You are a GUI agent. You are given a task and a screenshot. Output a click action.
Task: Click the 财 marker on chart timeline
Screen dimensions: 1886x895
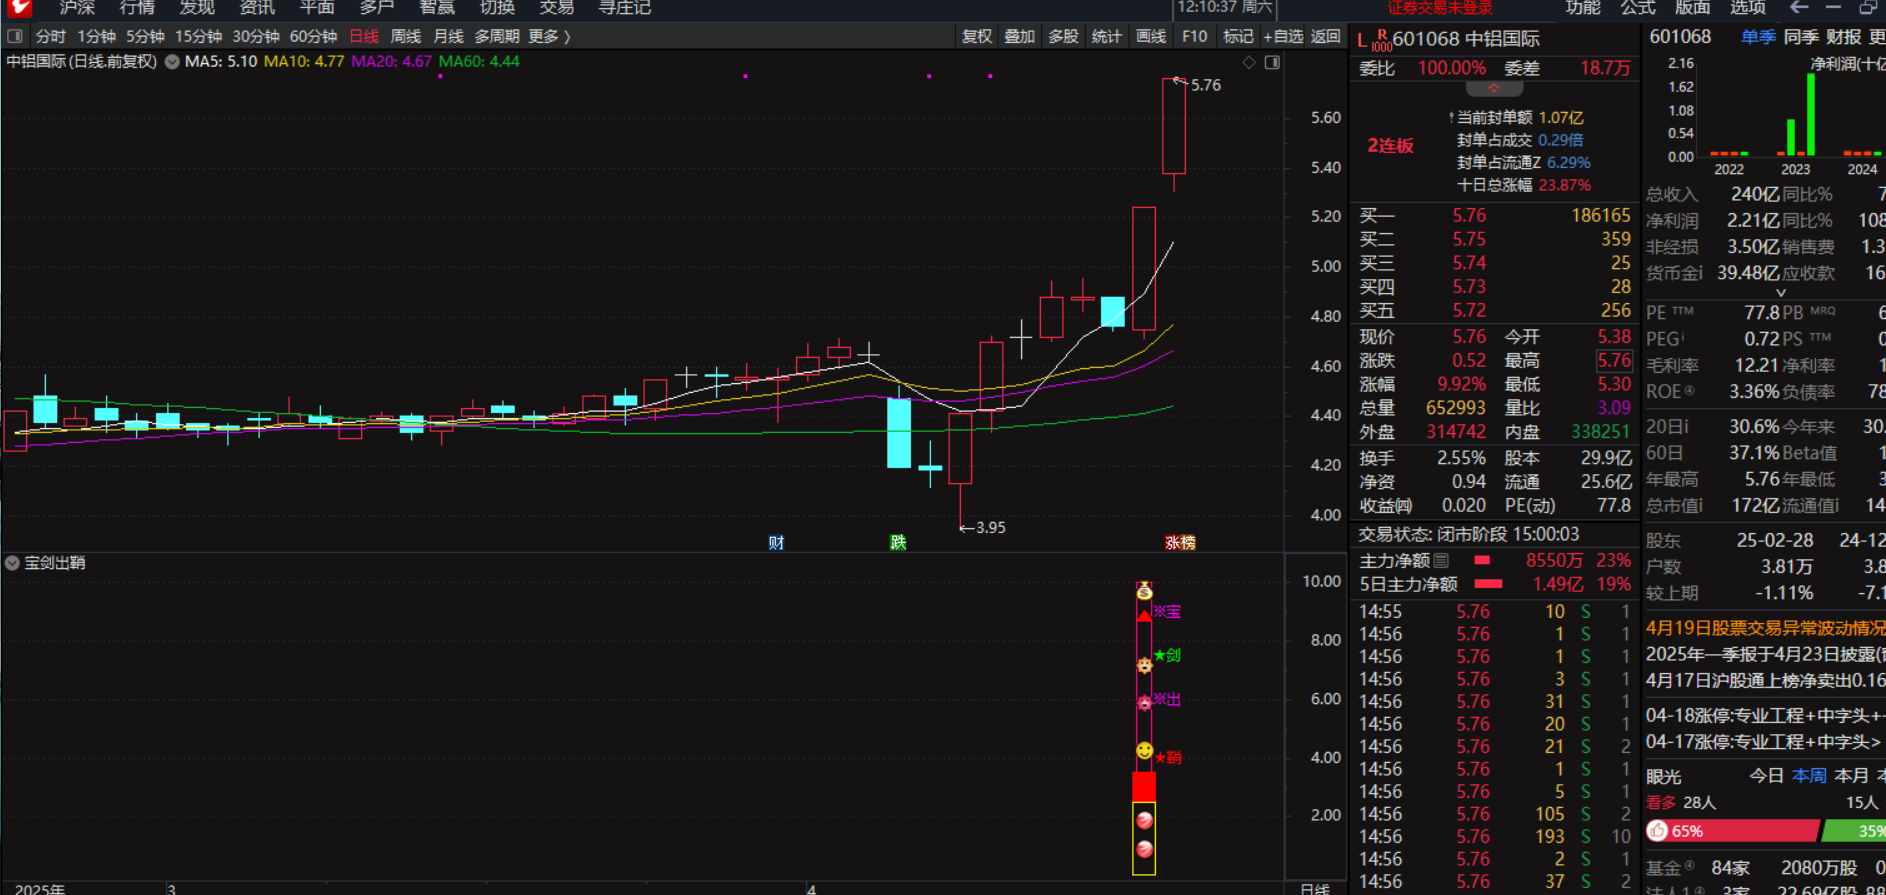pyautogui.click(x=776, y=543)
